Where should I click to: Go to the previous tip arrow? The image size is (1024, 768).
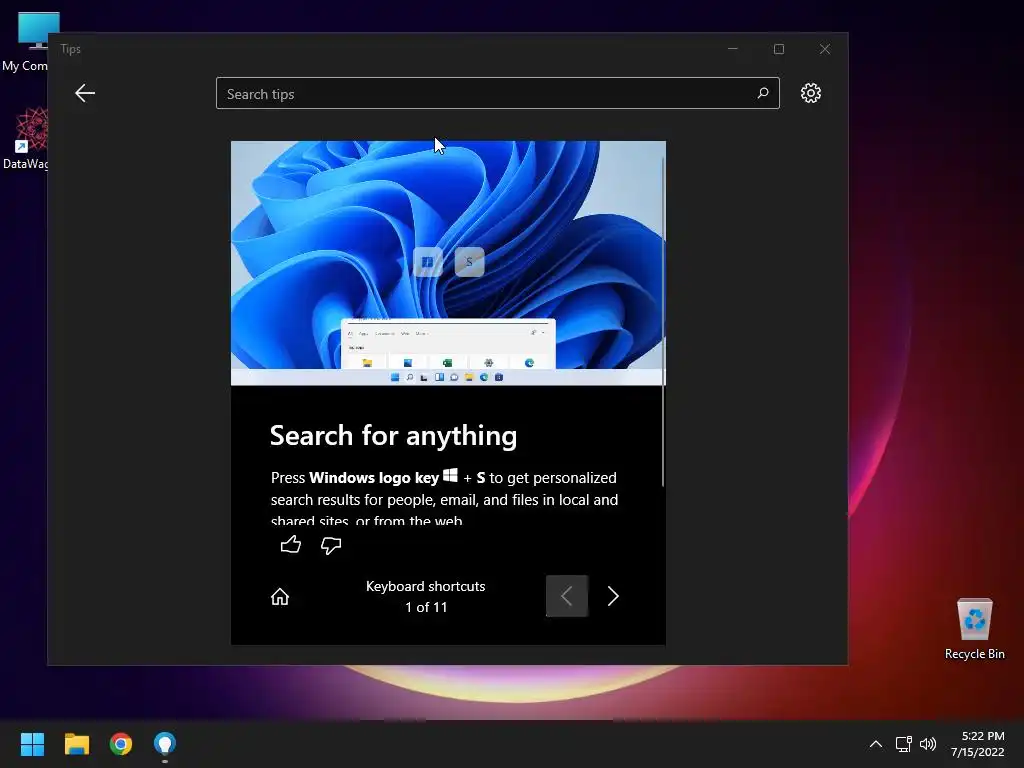click(567, 596)
